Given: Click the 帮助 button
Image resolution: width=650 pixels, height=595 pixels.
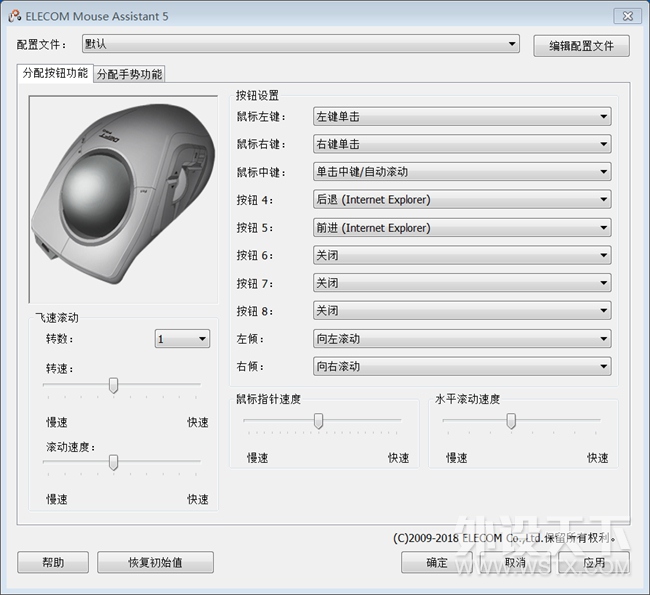Looking at the screenshot, I should tap(53, 562).
